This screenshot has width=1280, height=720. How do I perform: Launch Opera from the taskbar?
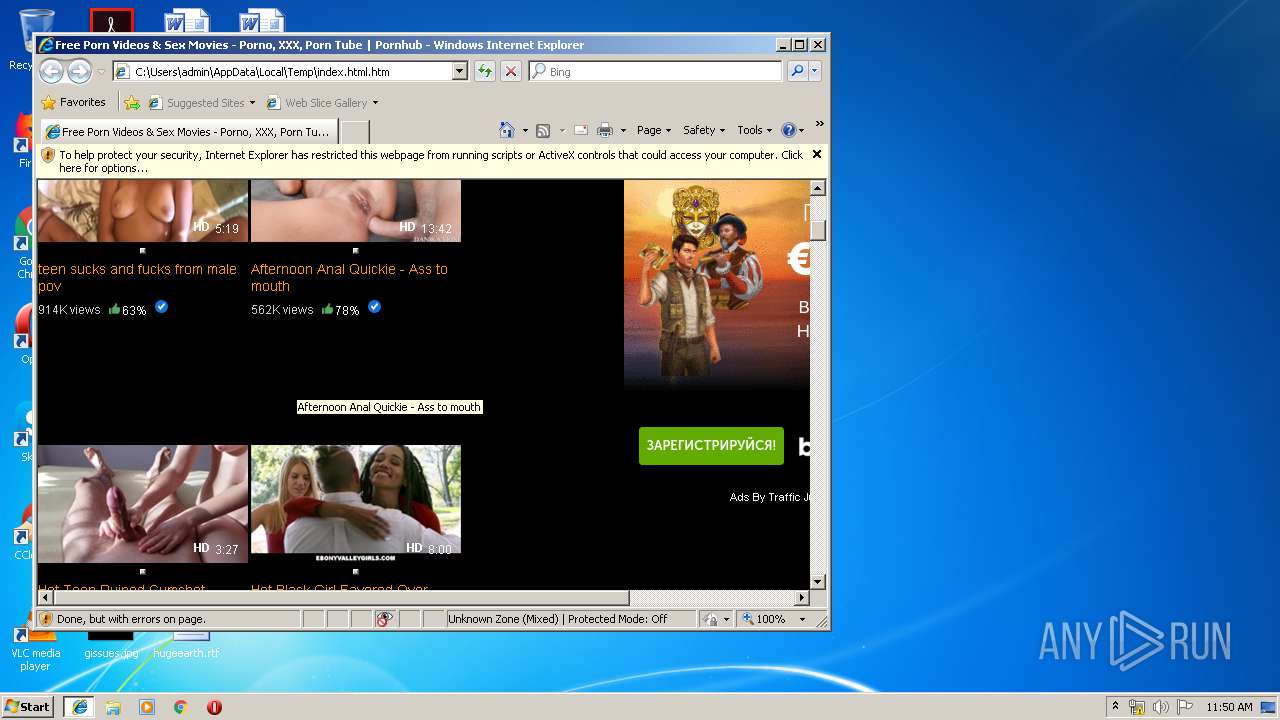coord(214,707)
